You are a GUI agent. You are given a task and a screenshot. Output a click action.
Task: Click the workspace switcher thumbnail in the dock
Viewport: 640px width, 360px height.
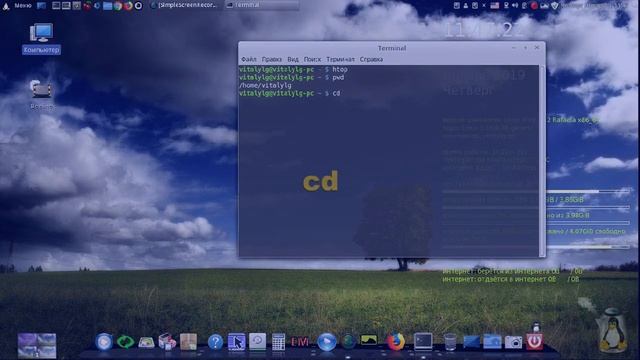37,345
